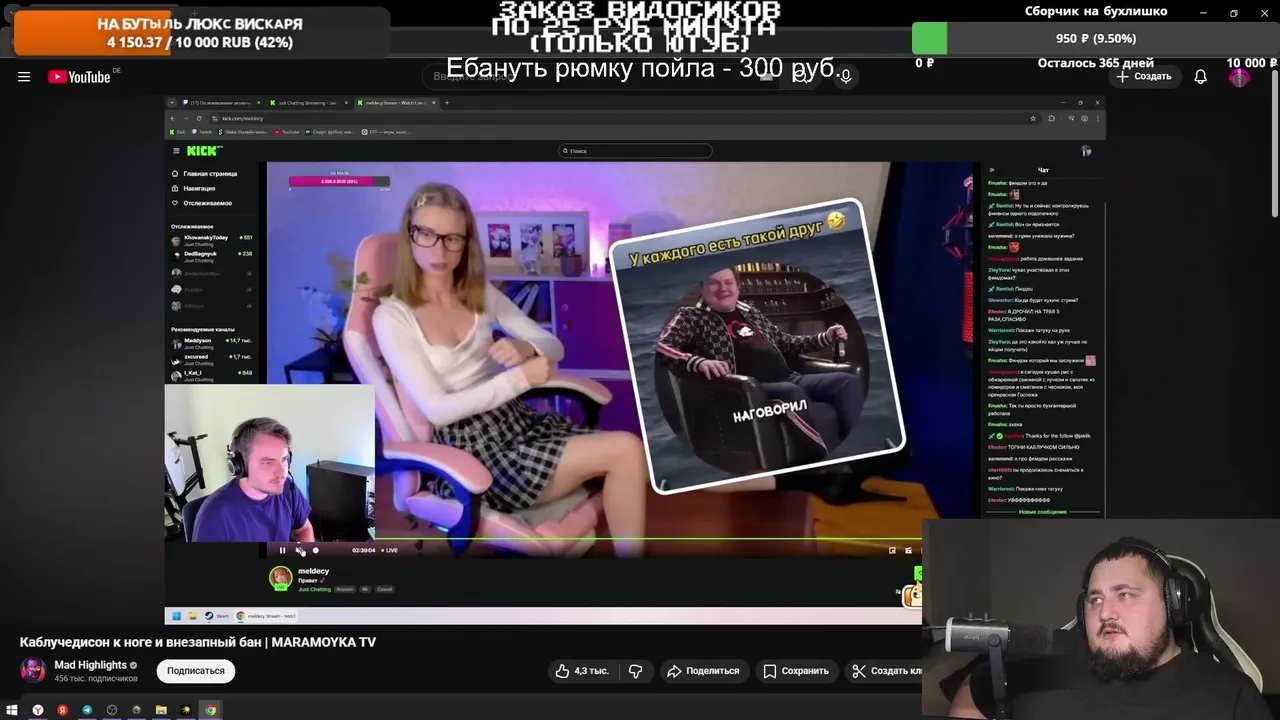The image size is (1280, 720).
Task: Open the red Yandex icon in taskbar
Action: [62, 710]
